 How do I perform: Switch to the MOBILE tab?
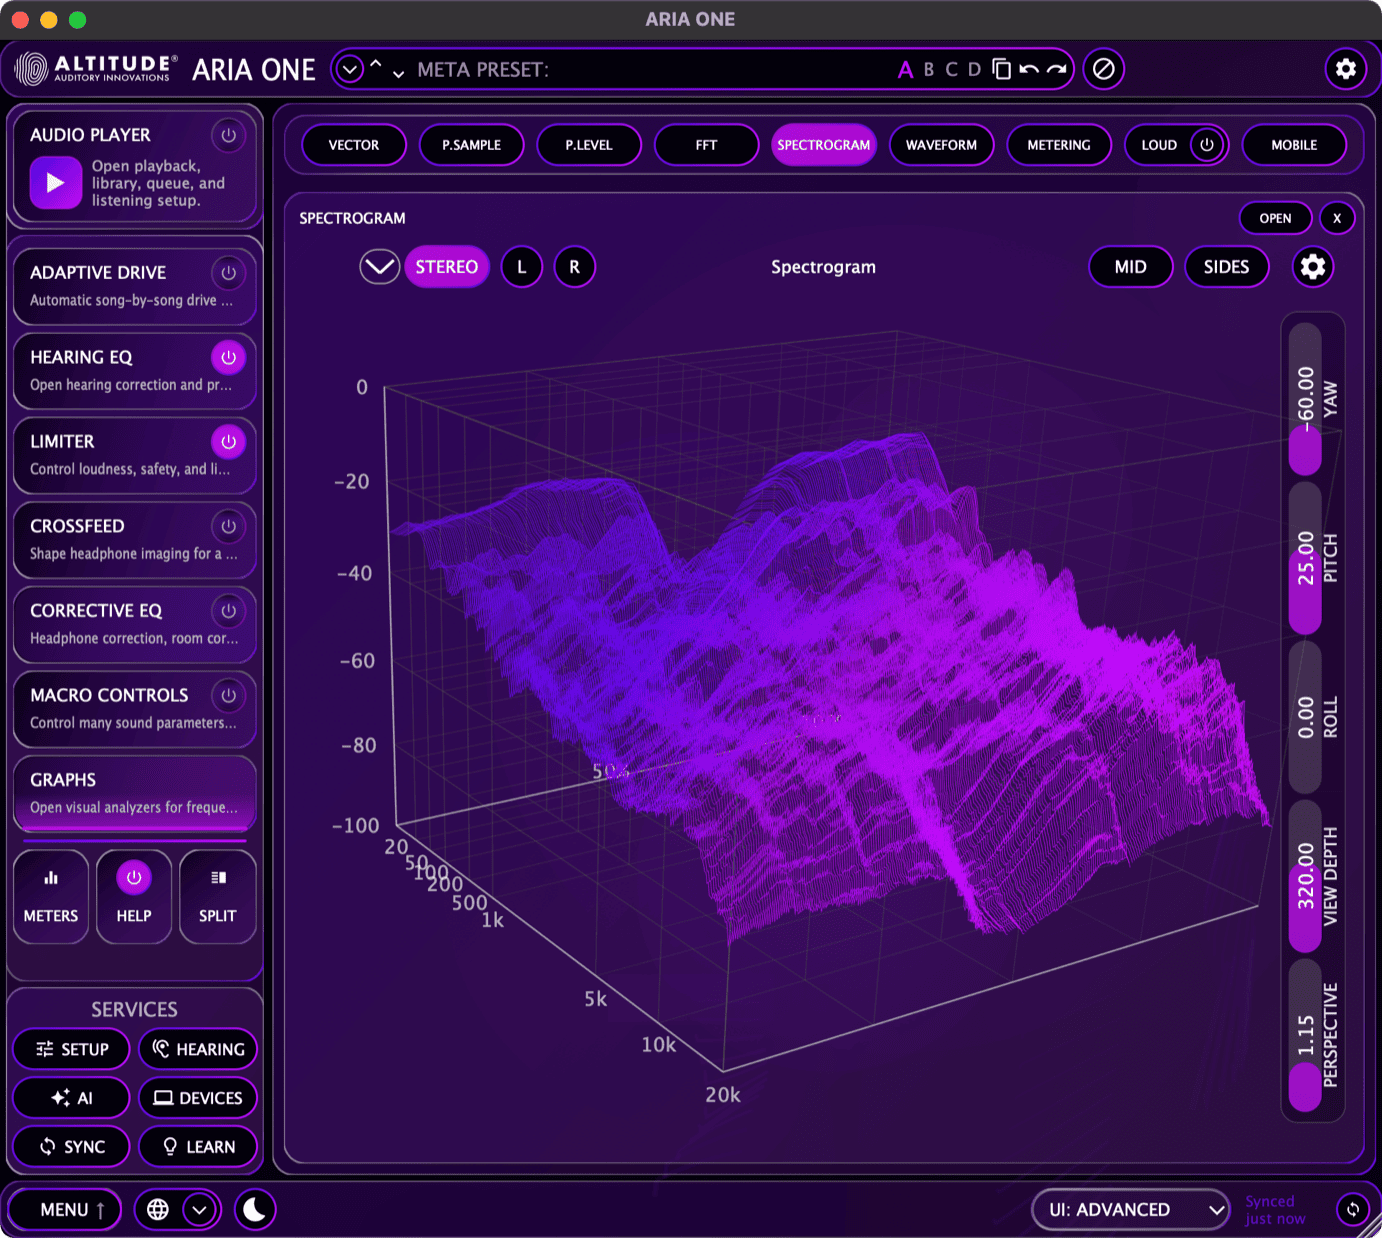pos(1294,145)
